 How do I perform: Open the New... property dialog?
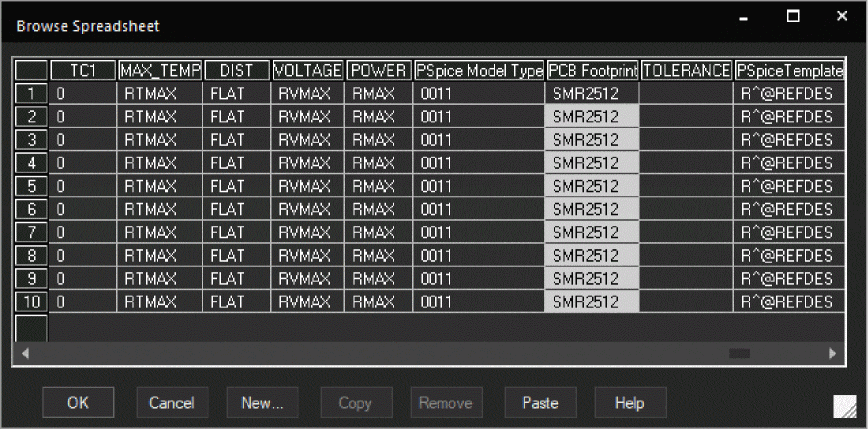pyautogui.click(x=262, y=402)
